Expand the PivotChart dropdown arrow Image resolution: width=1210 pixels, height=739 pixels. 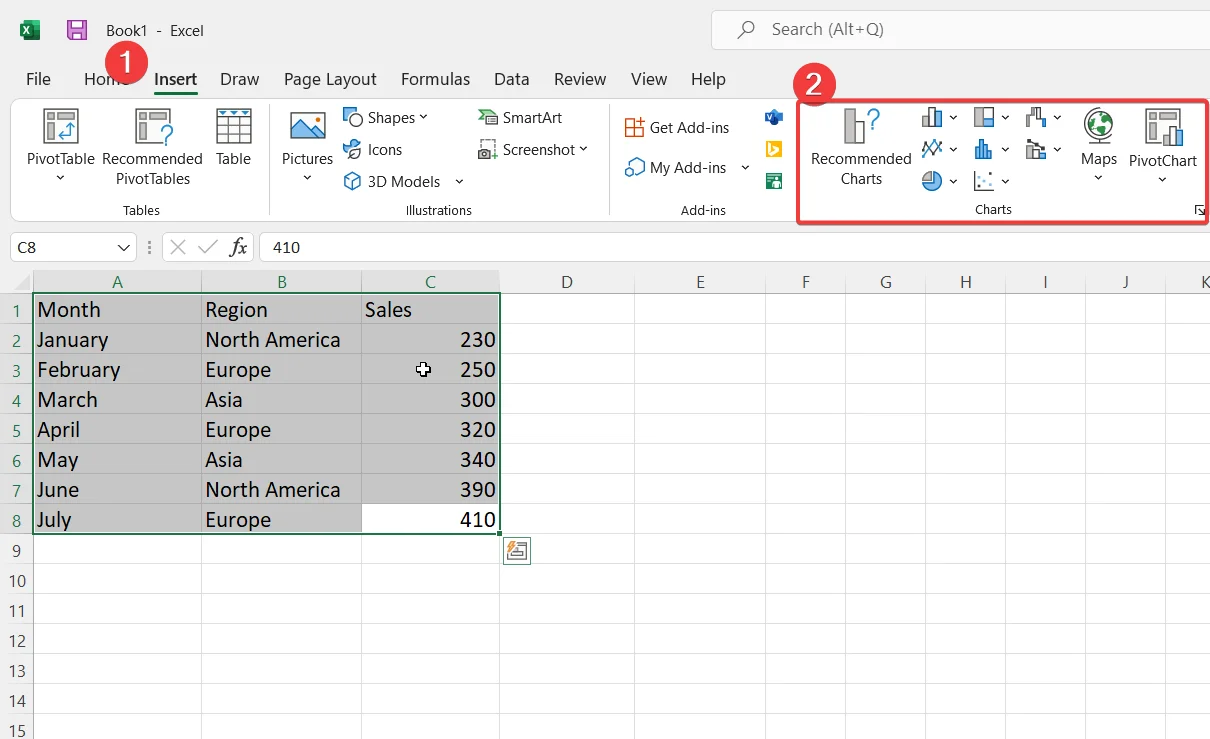pyautogui.click(x=1163, y=179)
